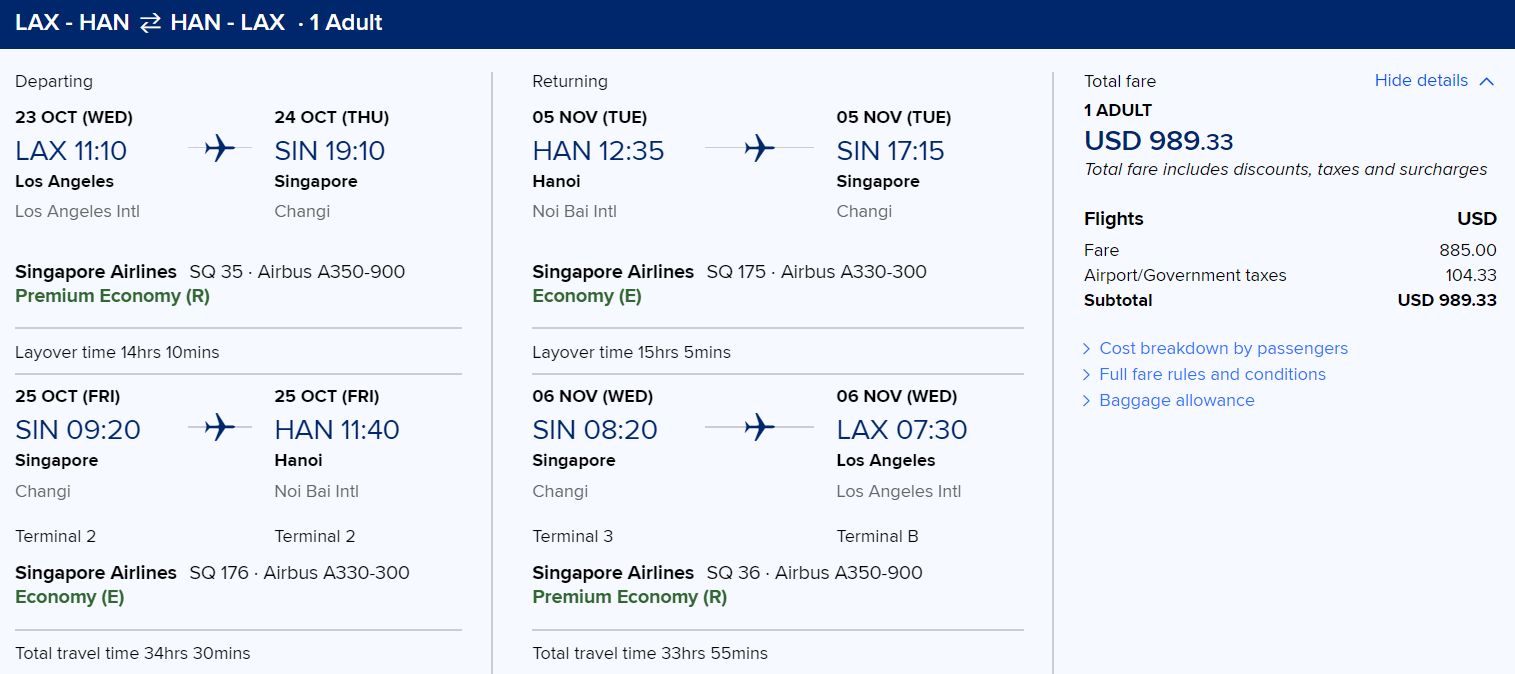
Task: Click the round-trip arrows icon in header
Action: [x=150, y=23]
